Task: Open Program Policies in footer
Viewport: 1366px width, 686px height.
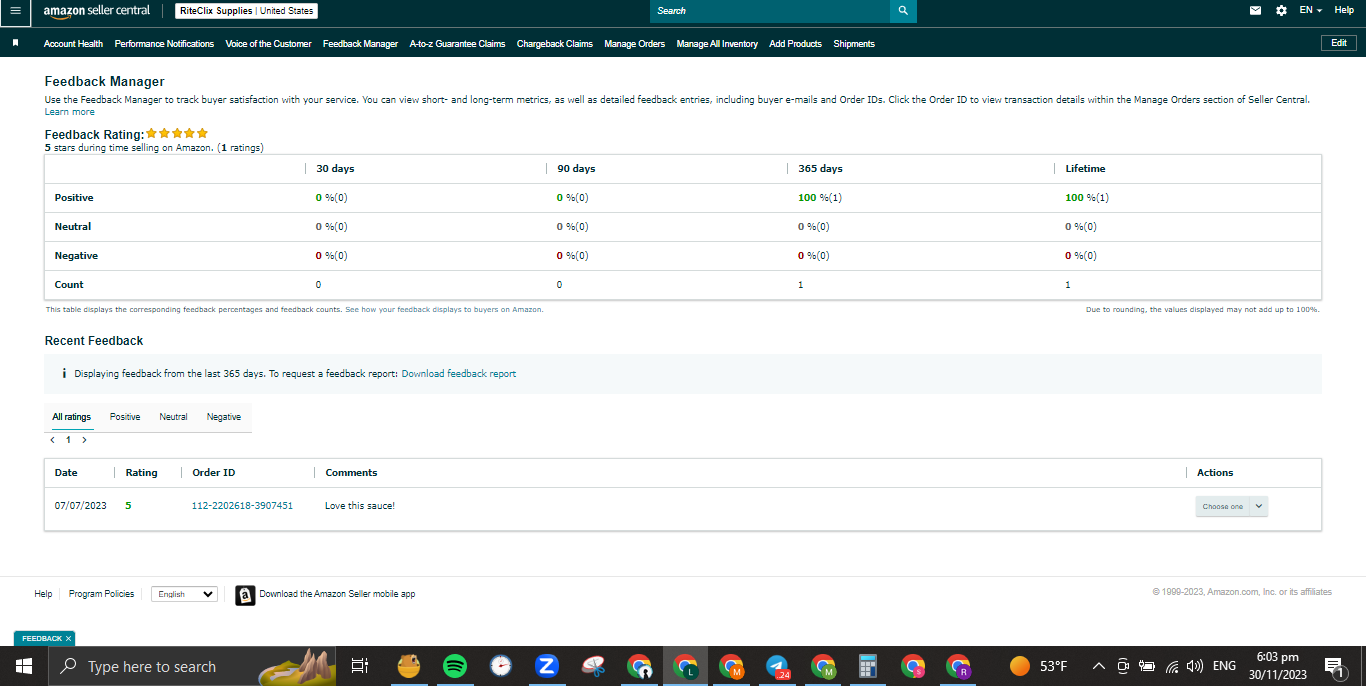Action: (x=101, y=594)
